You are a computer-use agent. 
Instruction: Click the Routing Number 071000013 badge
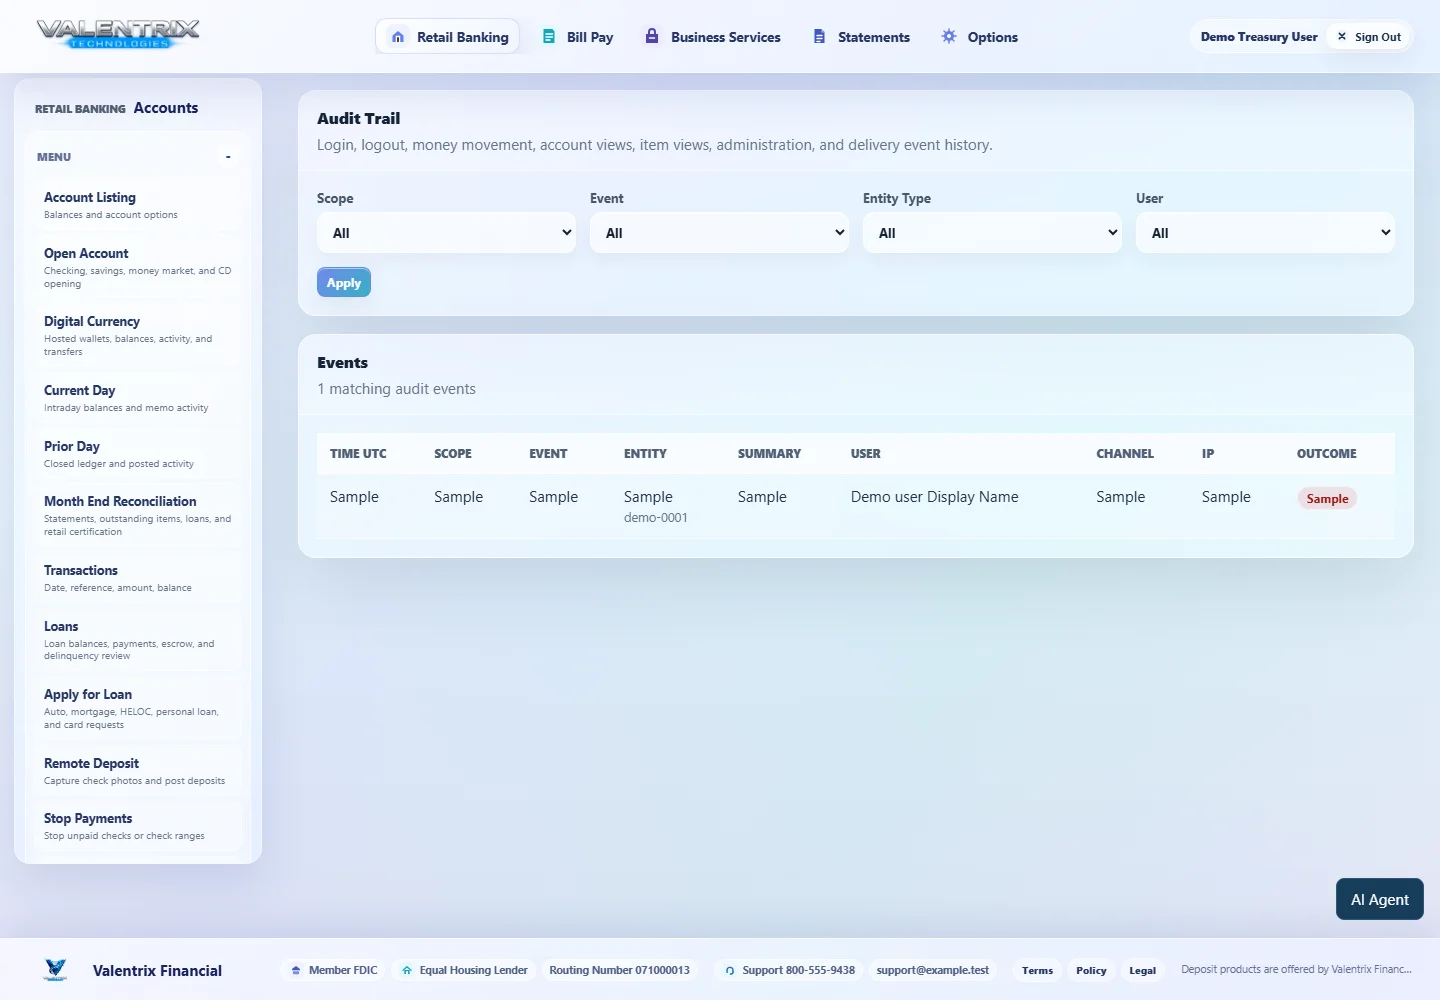click(x=619, y=970)
